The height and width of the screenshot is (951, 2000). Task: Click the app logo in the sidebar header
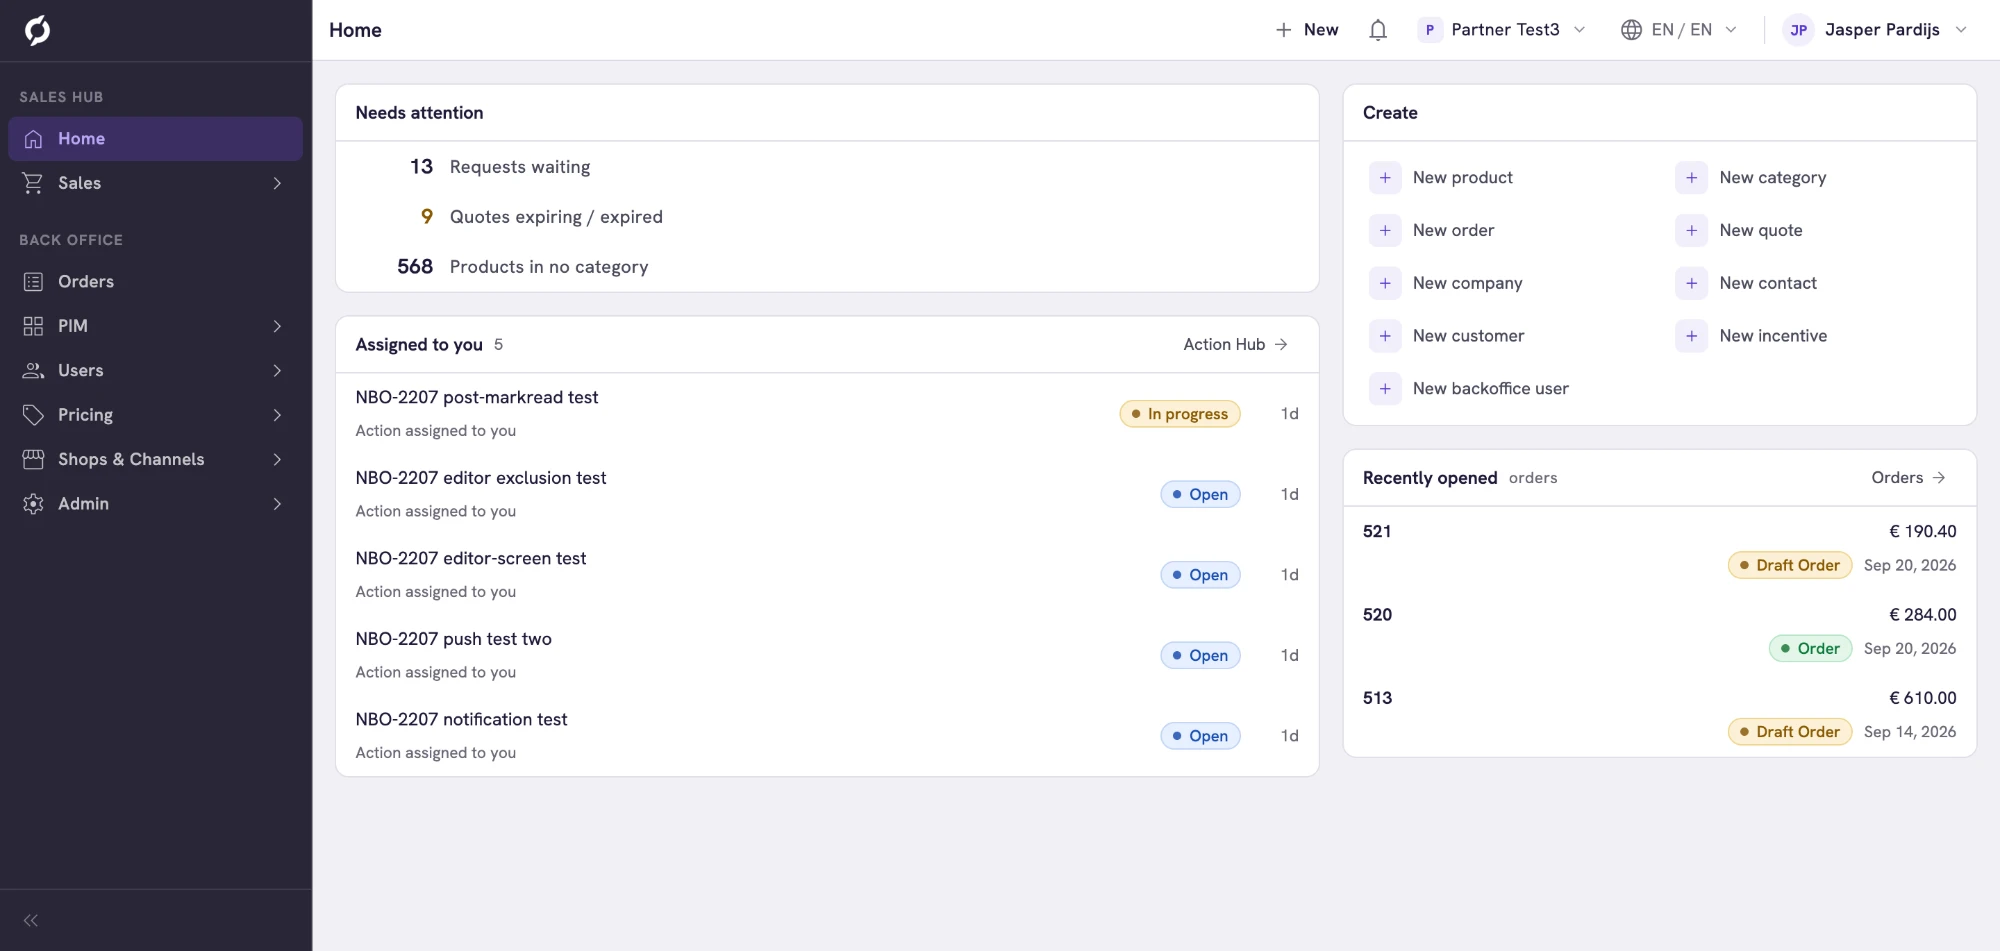(37, 30)
